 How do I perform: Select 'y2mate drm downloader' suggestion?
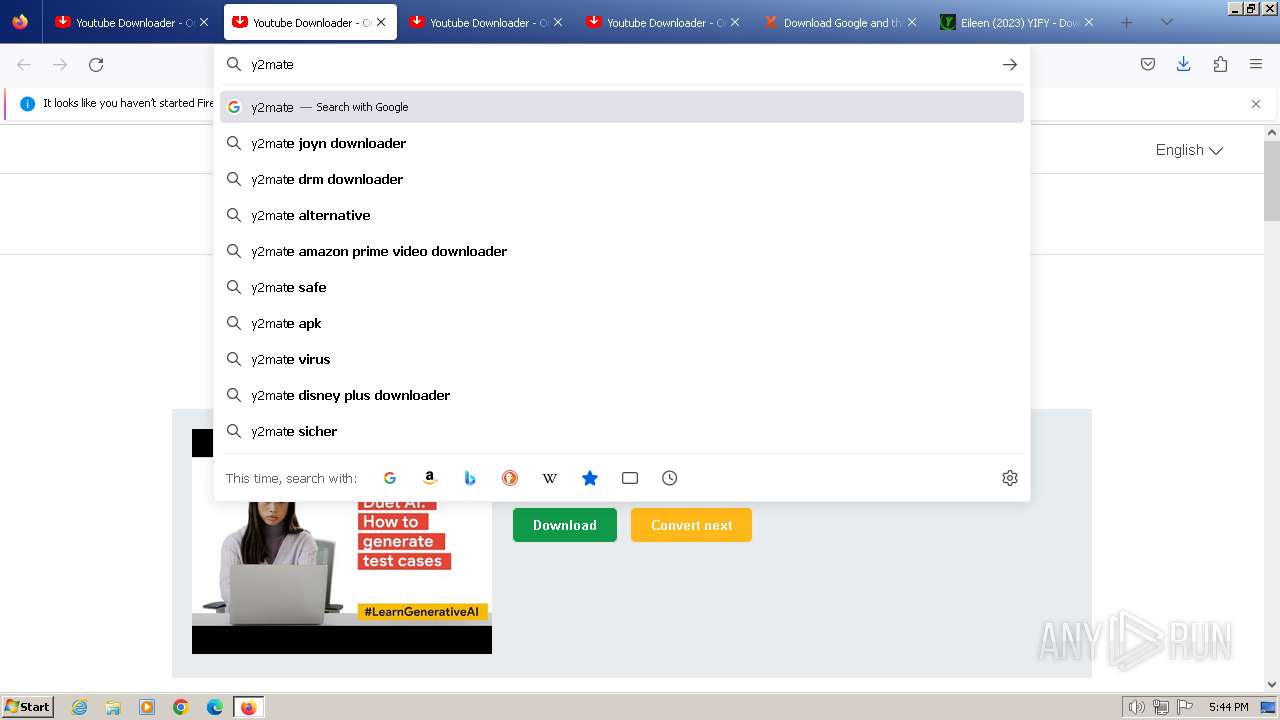pos(622,179)
